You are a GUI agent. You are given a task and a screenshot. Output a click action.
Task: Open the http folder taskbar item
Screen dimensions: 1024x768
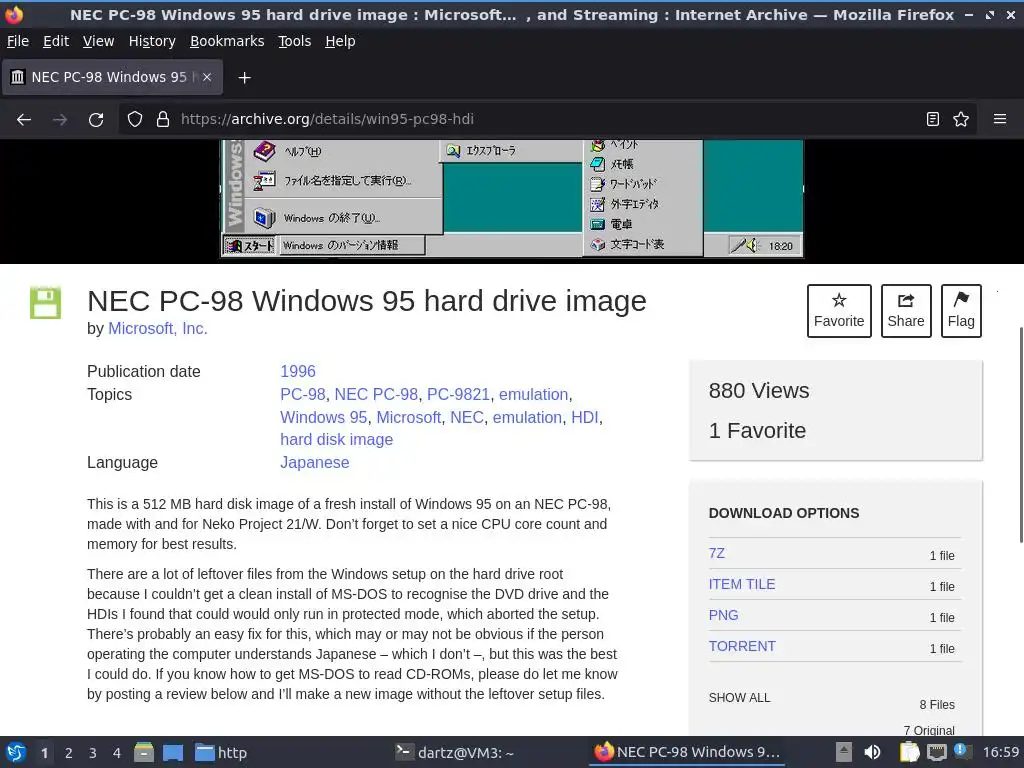tap(221, 753)
